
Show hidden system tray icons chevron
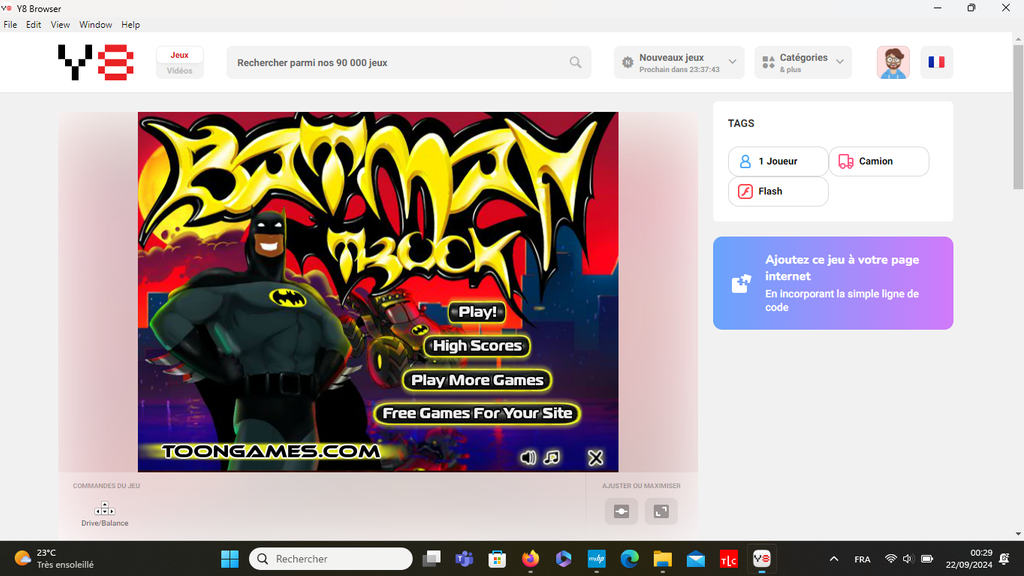tap(834, 559)
